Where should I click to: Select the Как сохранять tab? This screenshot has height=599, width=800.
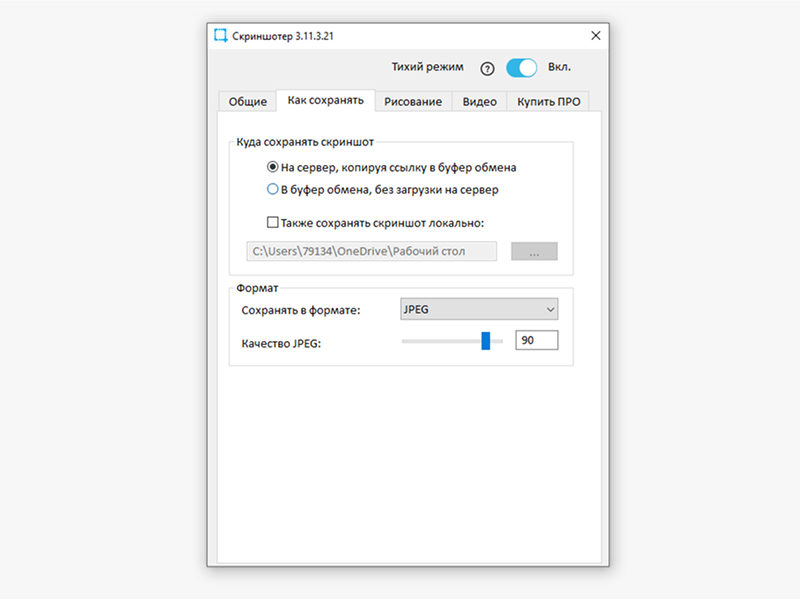point(325,101)
